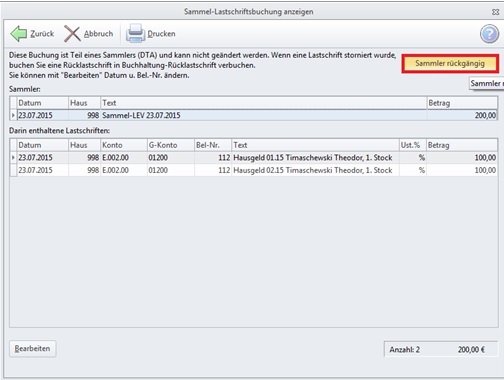Click Konto E.002.00 in the Hausgeld 01.15 row
This screenshot has height=380, width=504.
tap(115, 157)
